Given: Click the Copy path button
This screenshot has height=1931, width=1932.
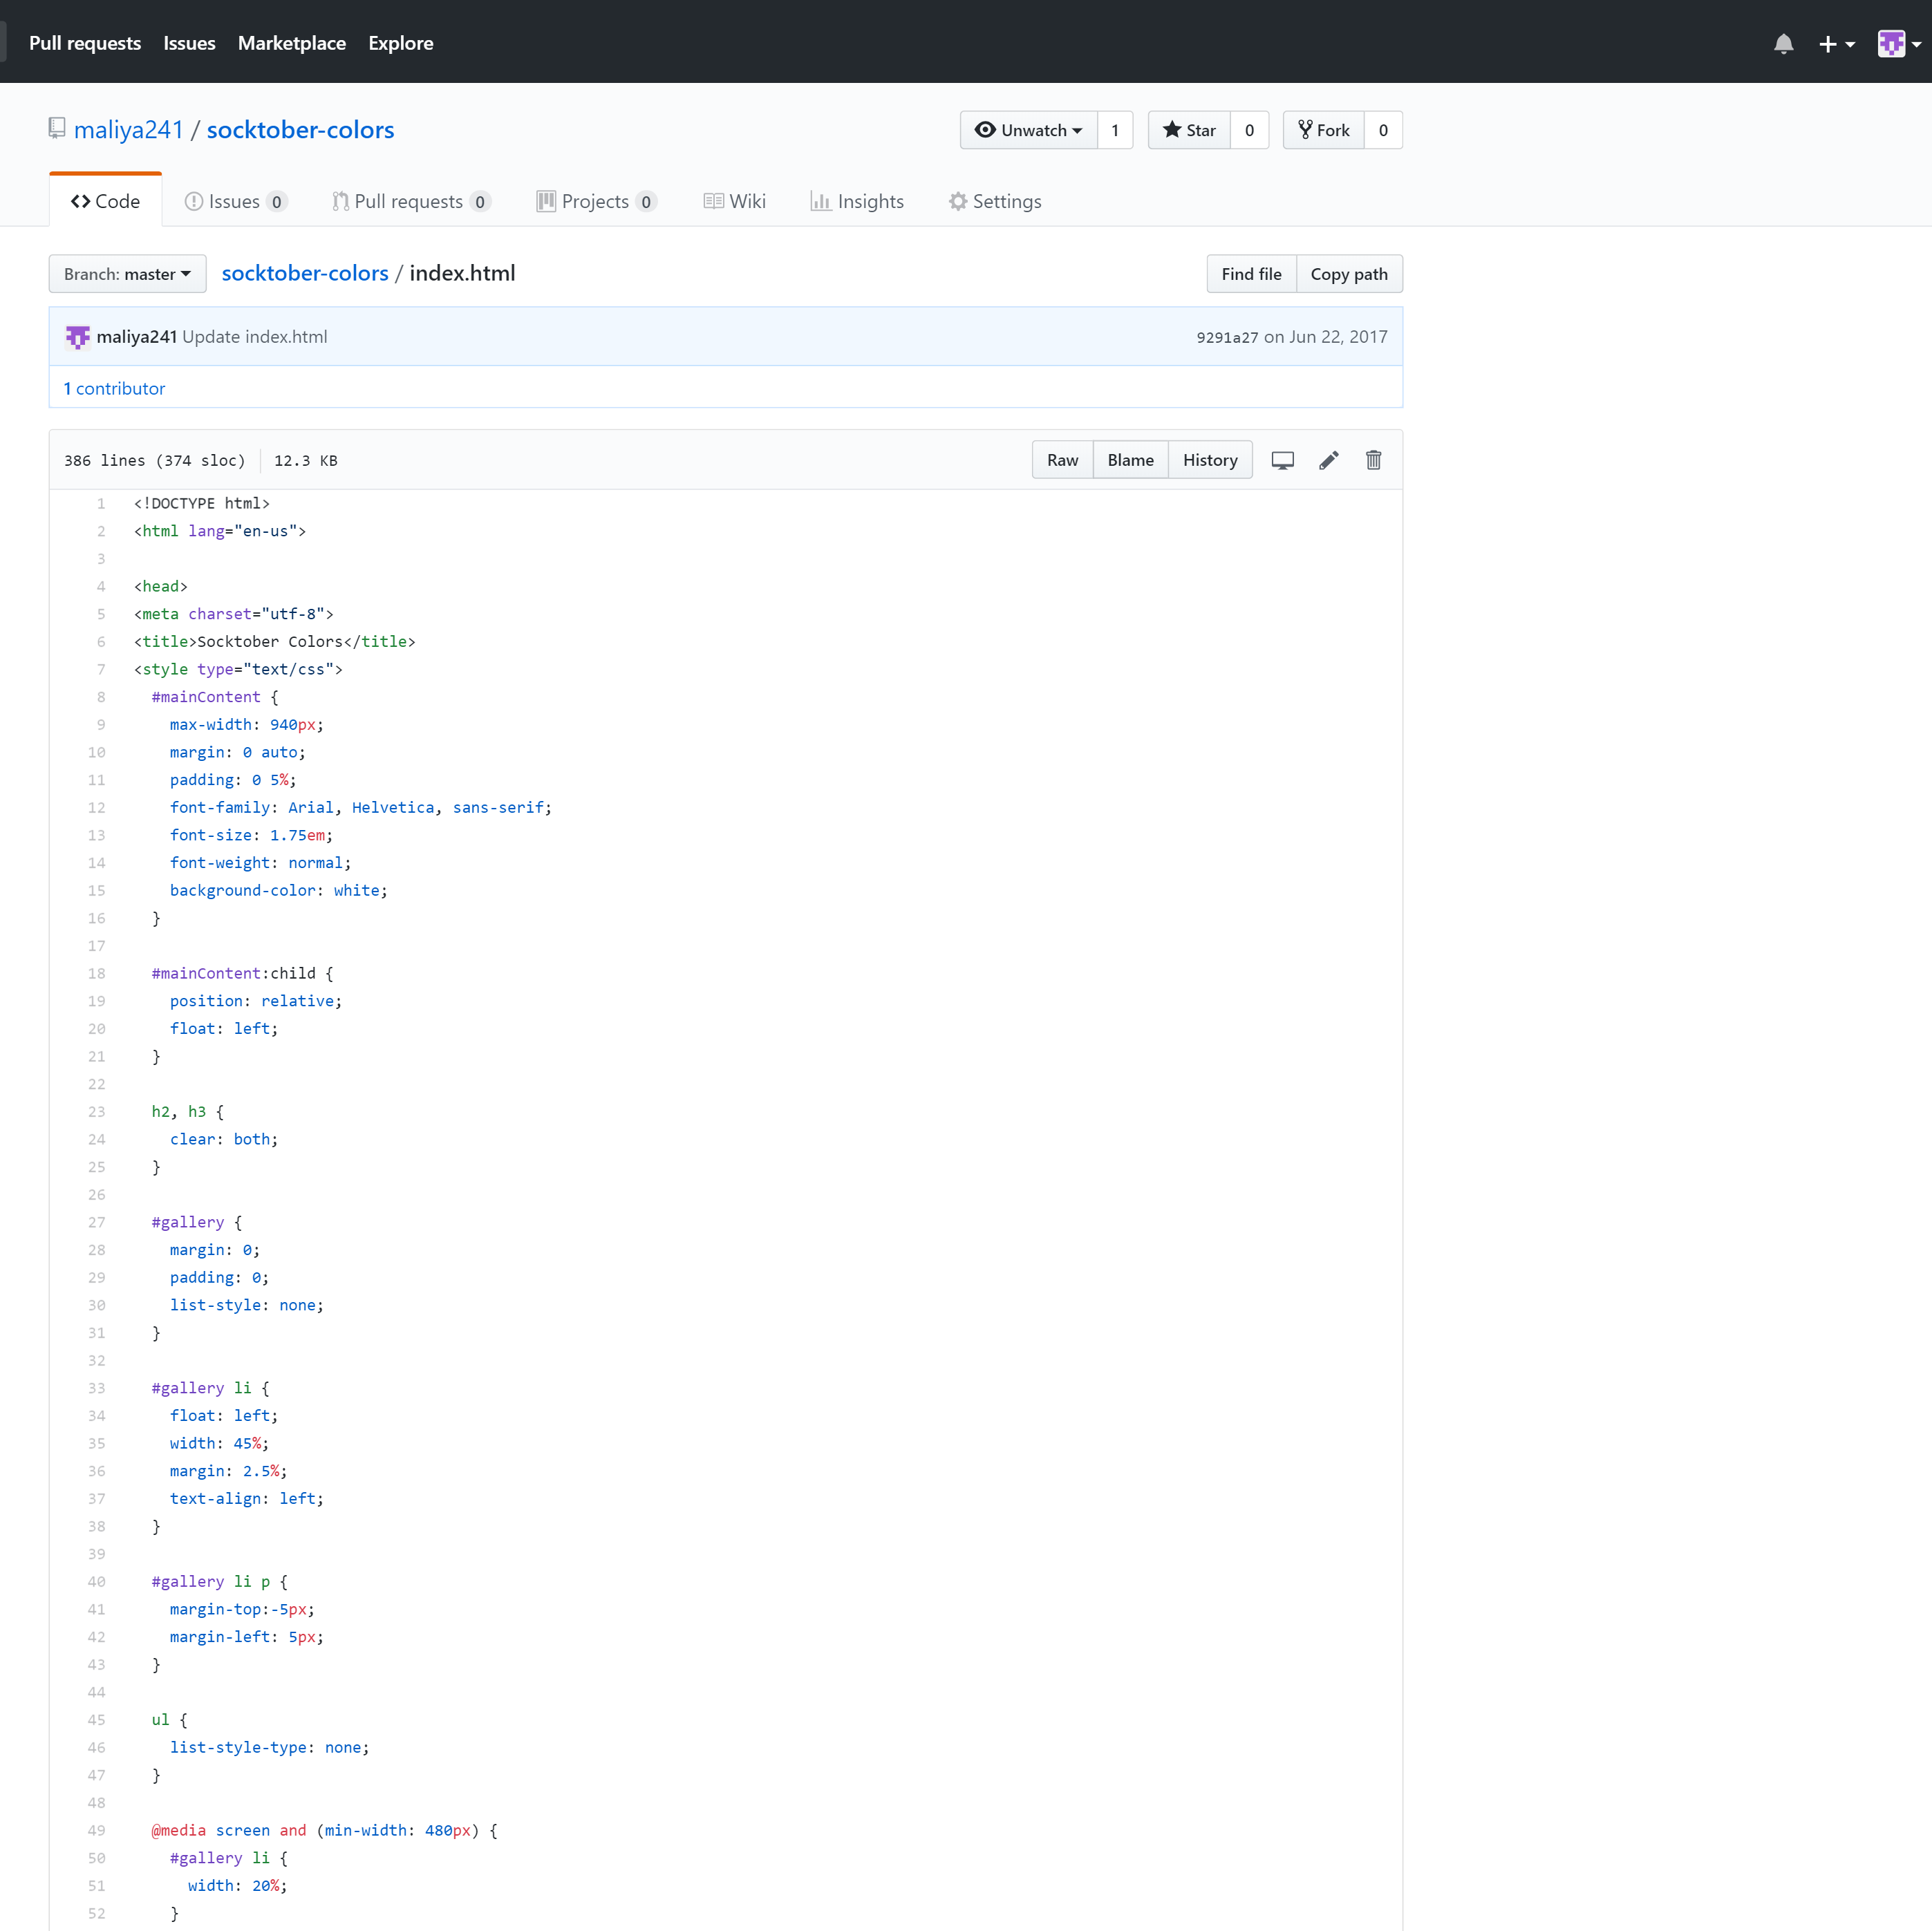Looking at the screenshot, I should click(x=1349, y=274).
